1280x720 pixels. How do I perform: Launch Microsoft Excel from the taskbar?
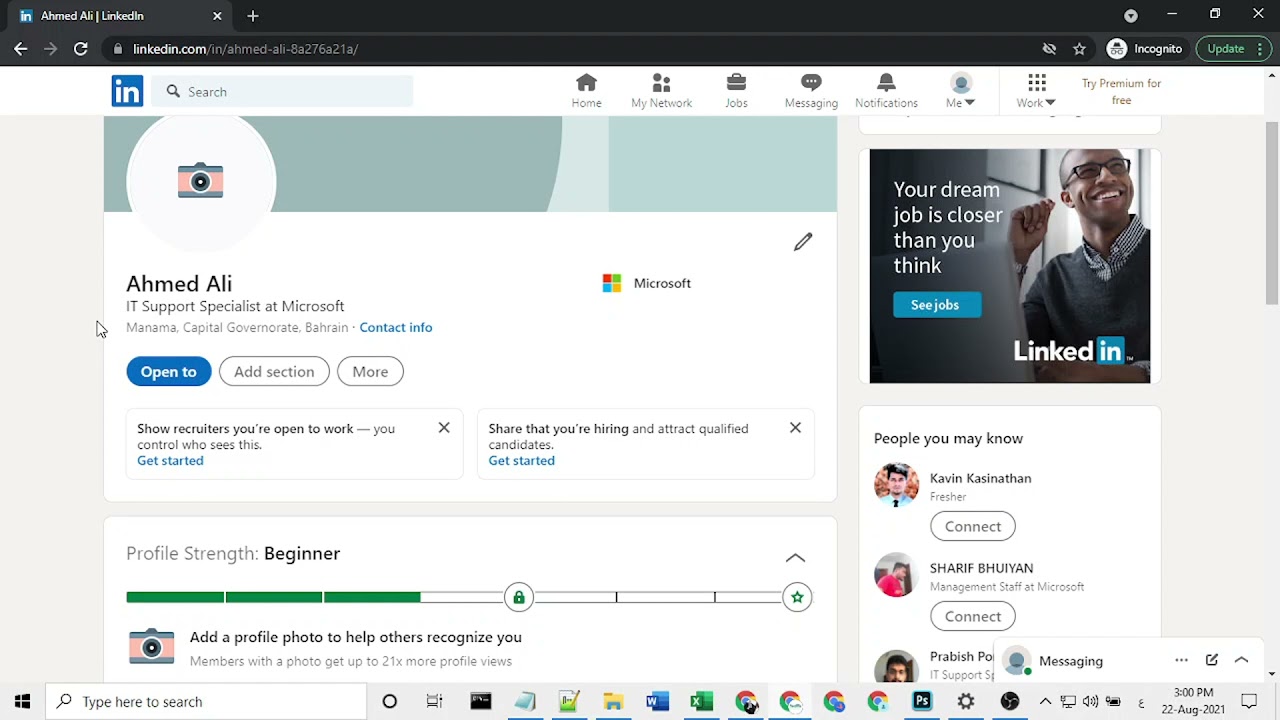click(701, 701)
